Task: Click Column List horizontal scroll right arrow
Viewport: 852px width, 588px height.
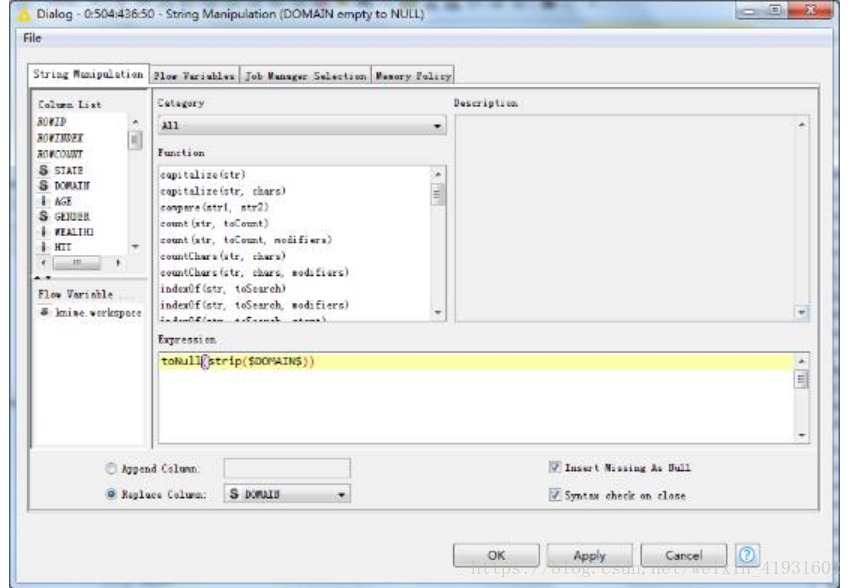Action: 118,262
